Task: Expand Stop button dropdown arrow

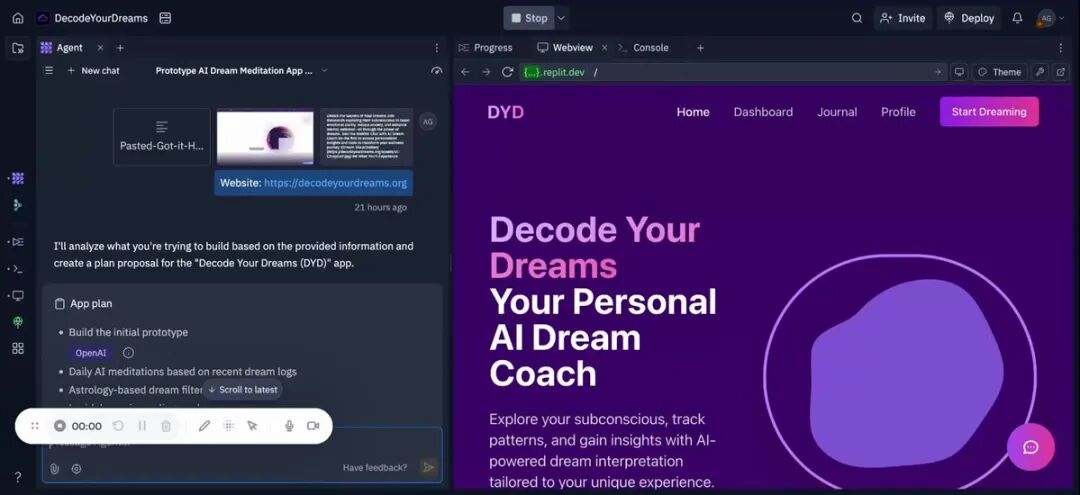Action: [x=561, y=19]
